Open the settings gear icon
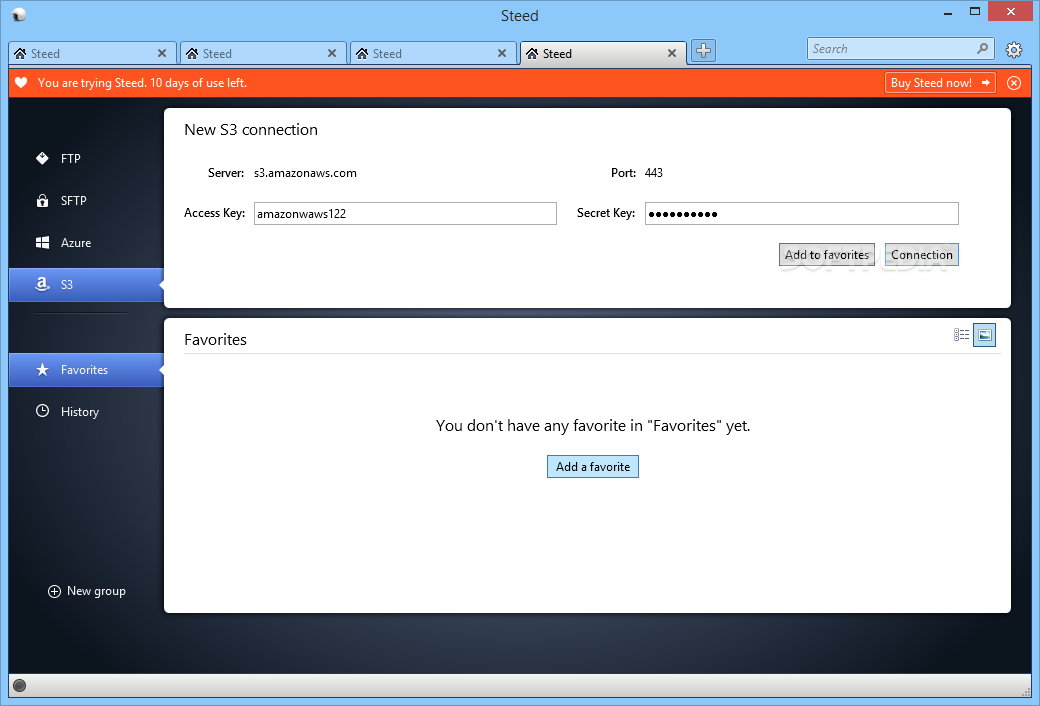Screen dimensions: 1040x706 click(x=1013, y=50)
